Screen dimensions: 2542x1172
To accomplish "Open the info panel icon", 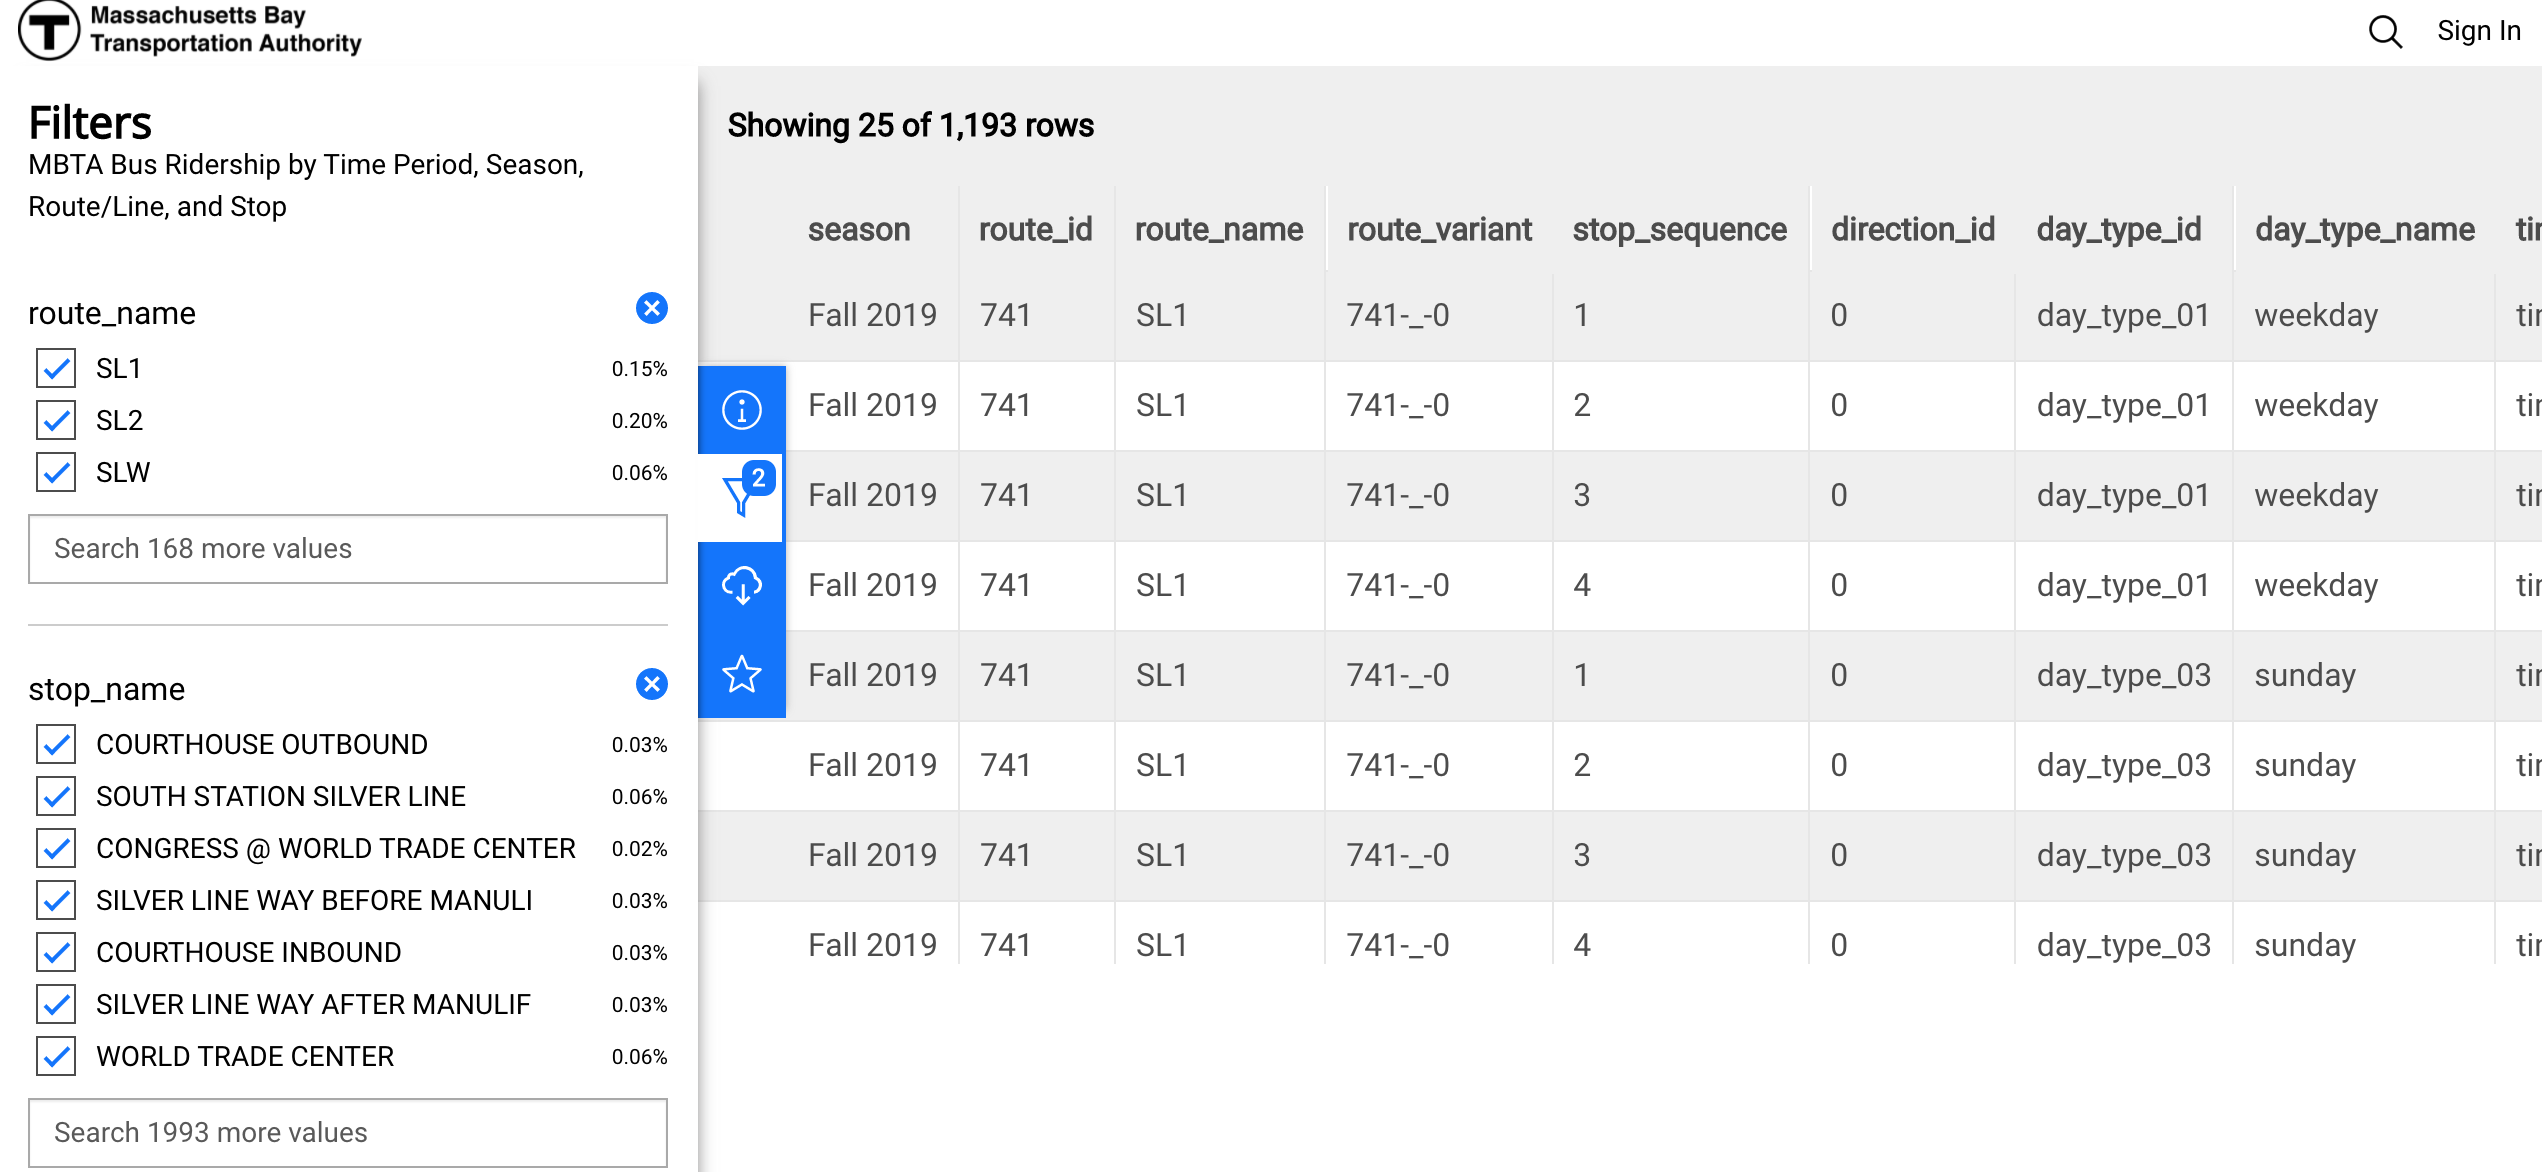I will point(742,409).
